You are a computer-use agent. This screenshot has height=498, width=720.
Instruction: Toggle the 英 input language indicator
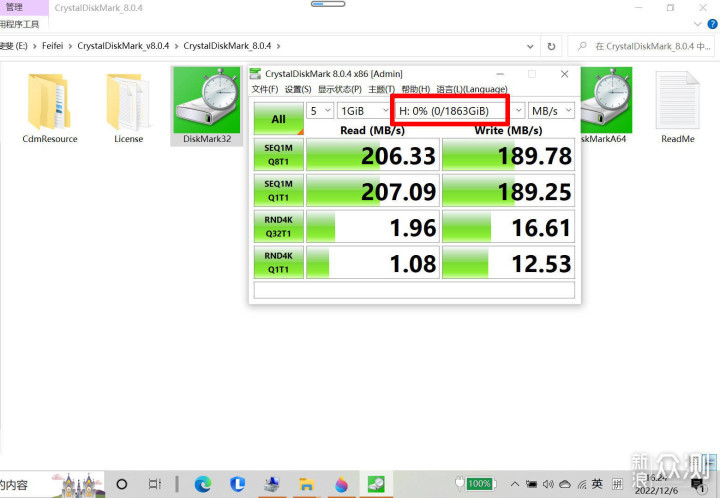(597, 484)
